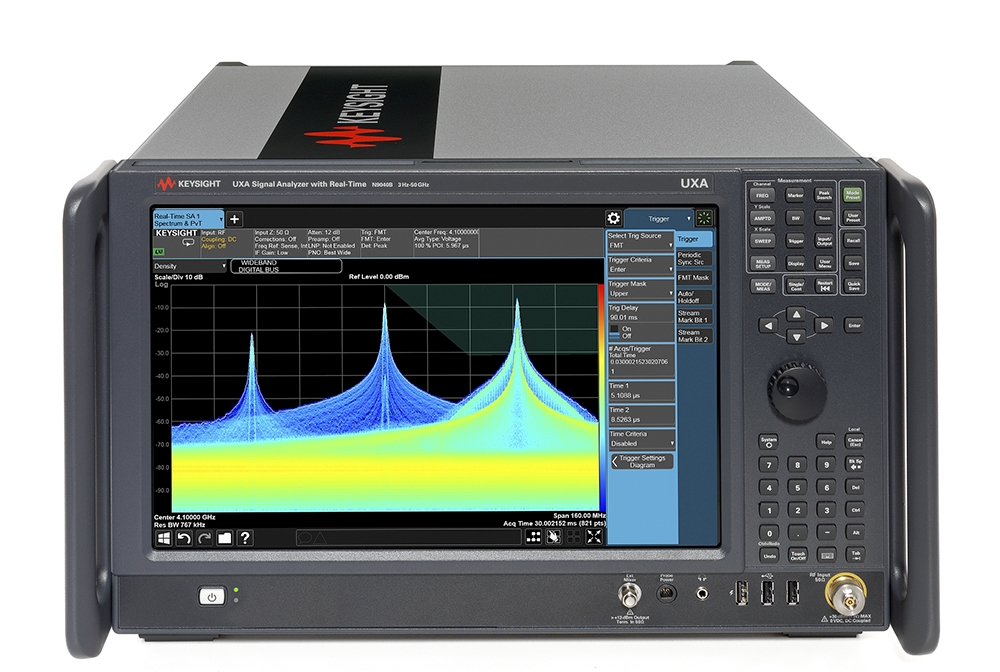Select the FMT Mask tab

(x=693, y=278)
